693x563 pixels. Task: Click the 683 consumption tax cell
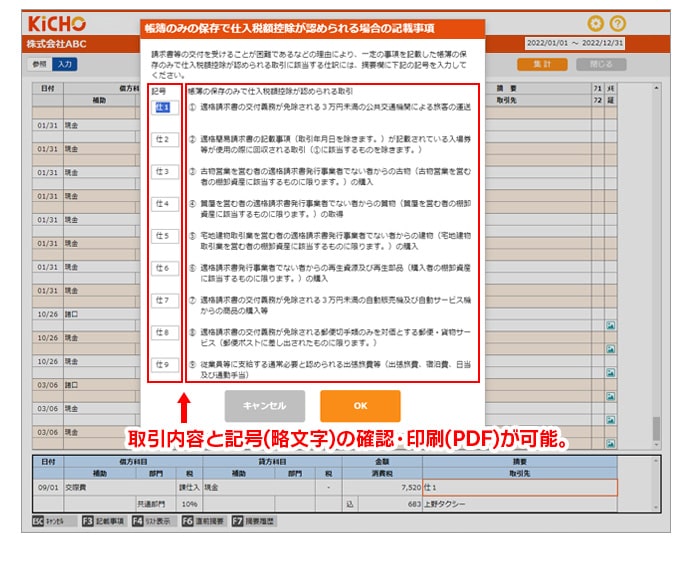(x=390, y=504)
